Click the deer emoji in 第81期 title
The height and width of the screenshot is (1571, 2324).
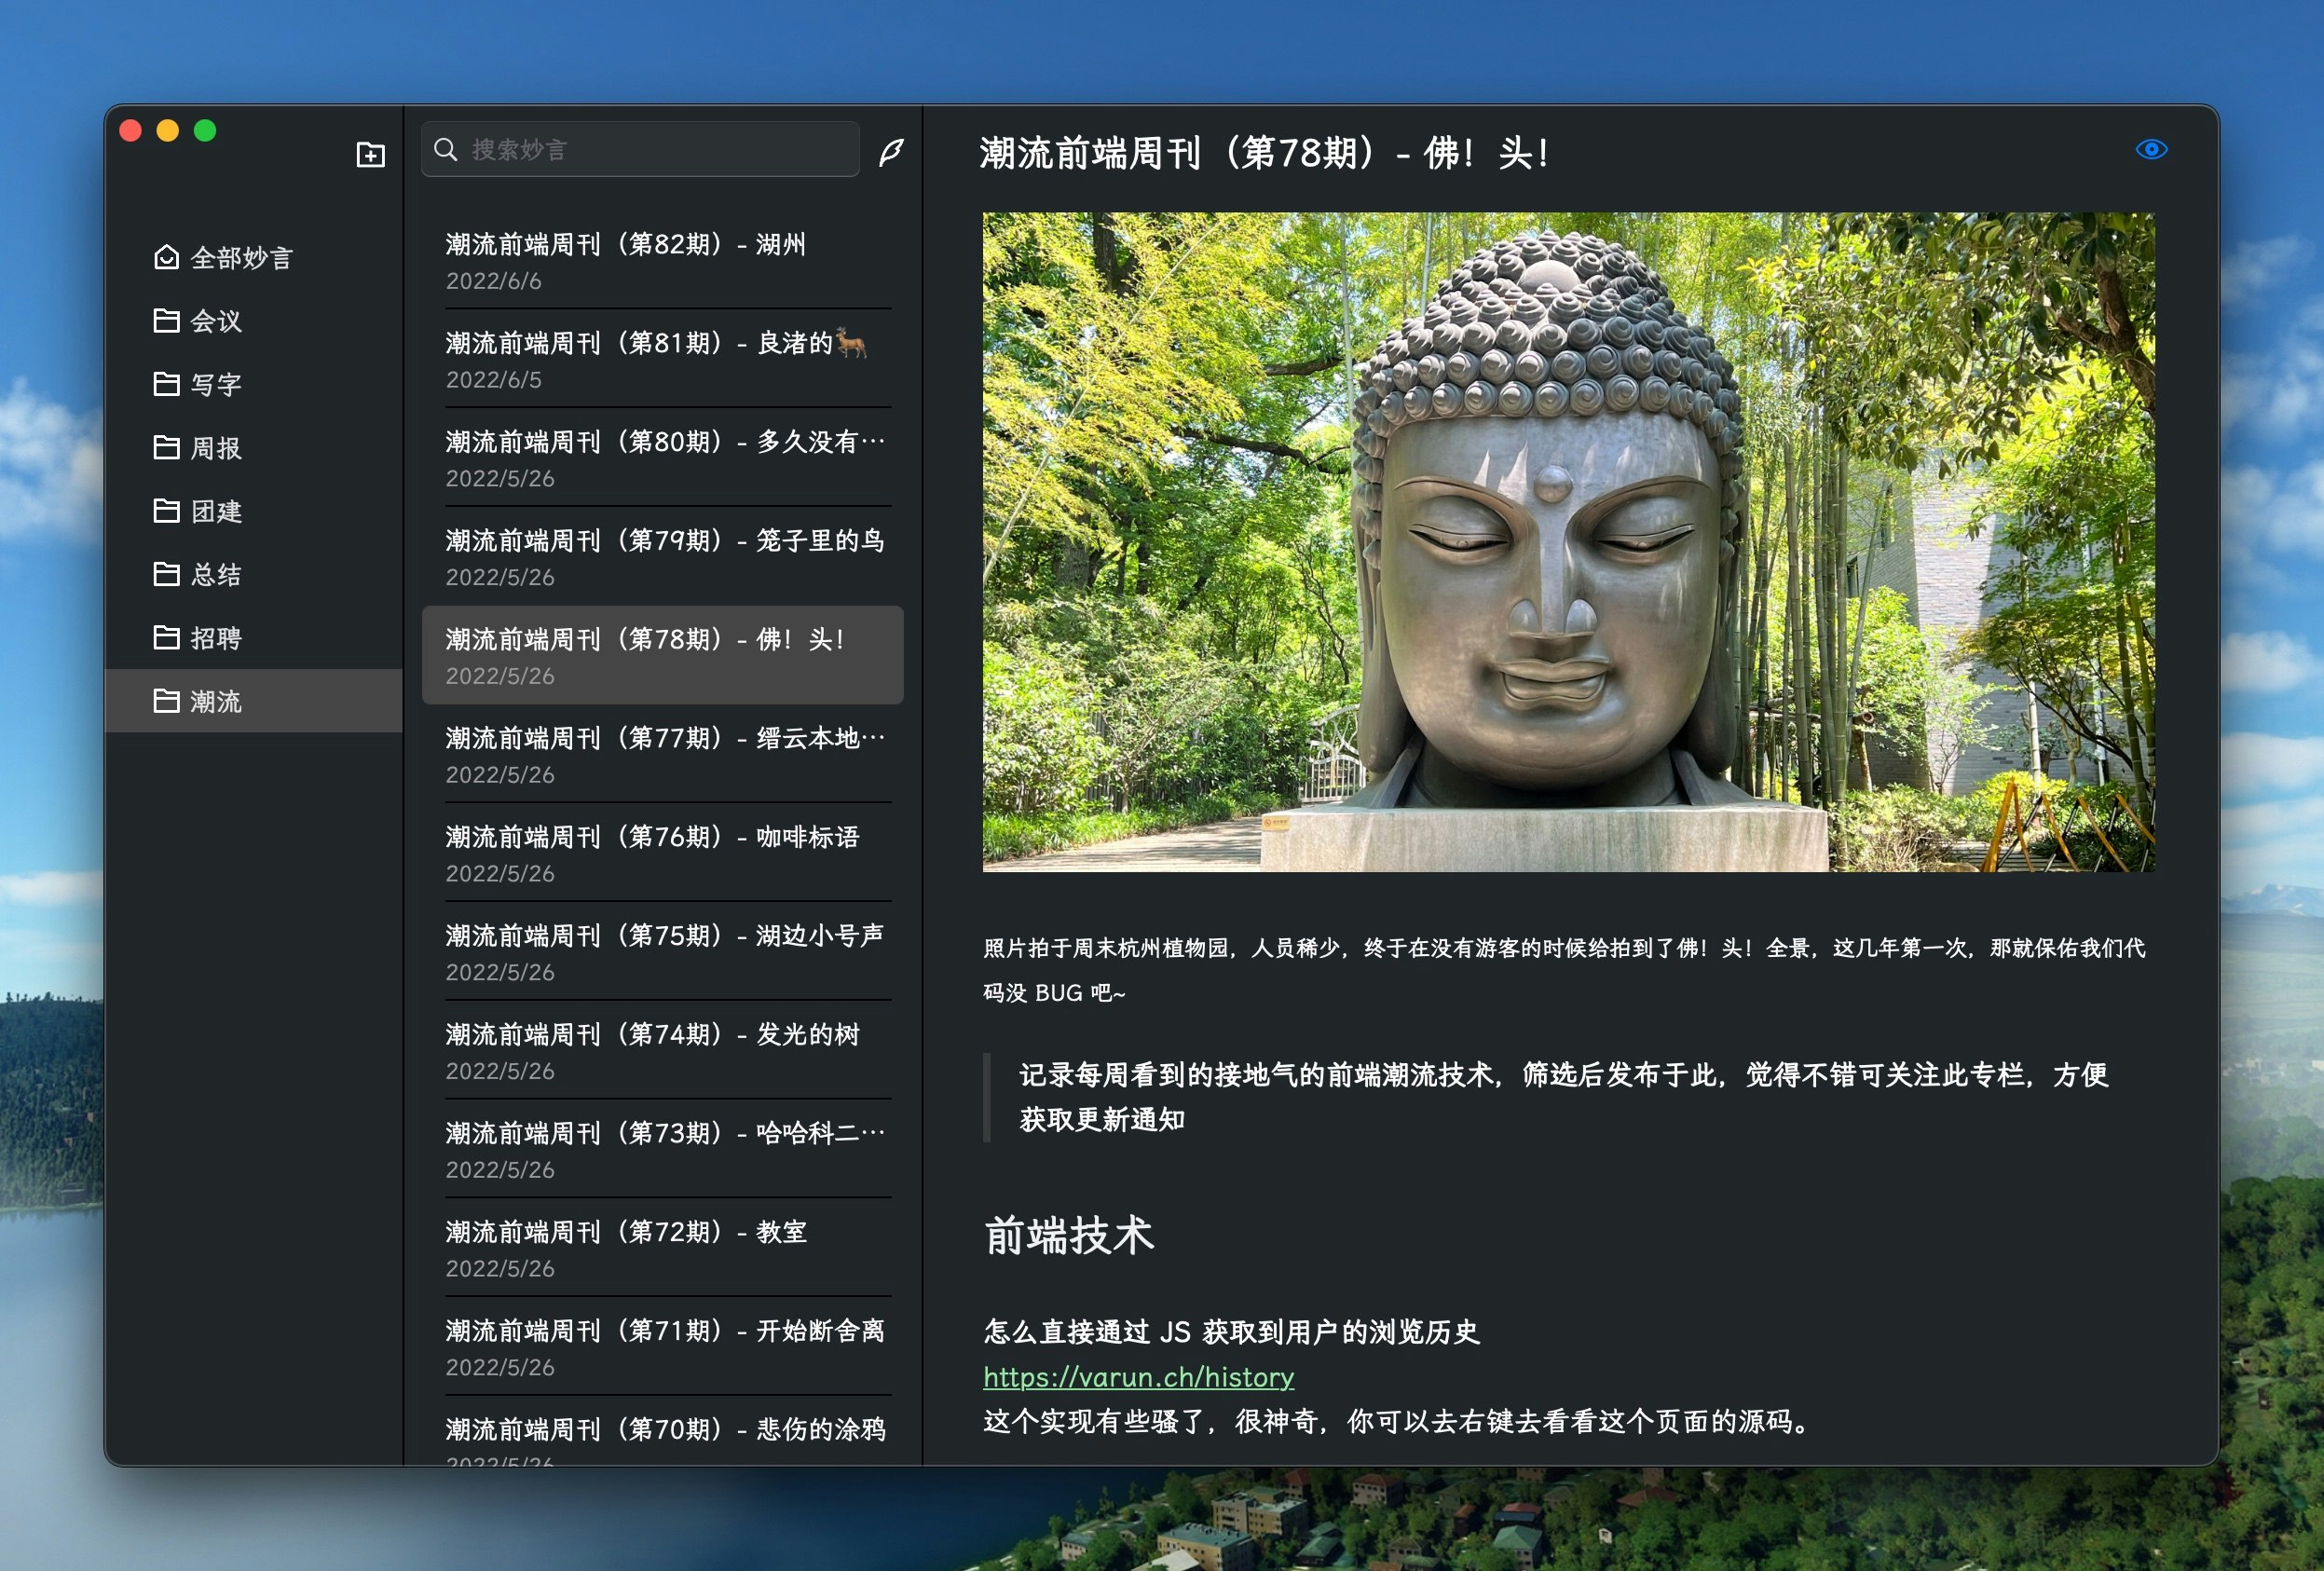[x=851, y=342]
